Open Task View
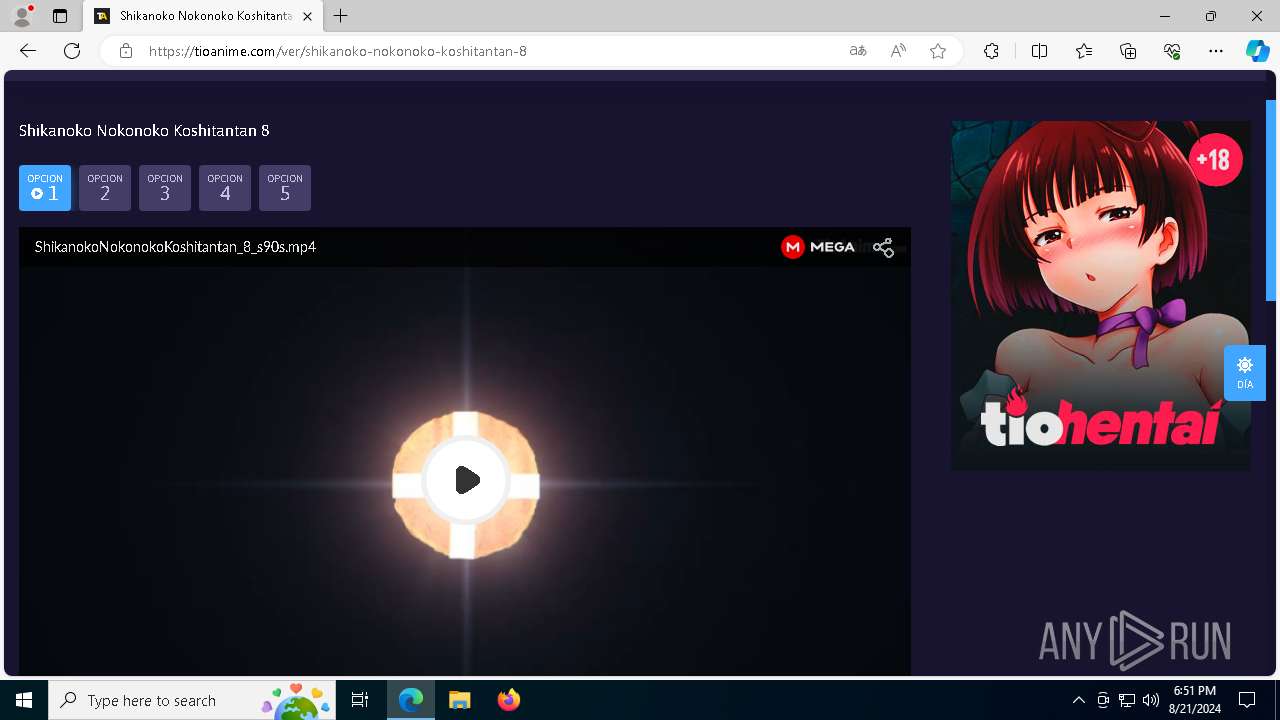Image resolution: width=1280 pixels, height=720 pixels. click(x=360, y=700)
